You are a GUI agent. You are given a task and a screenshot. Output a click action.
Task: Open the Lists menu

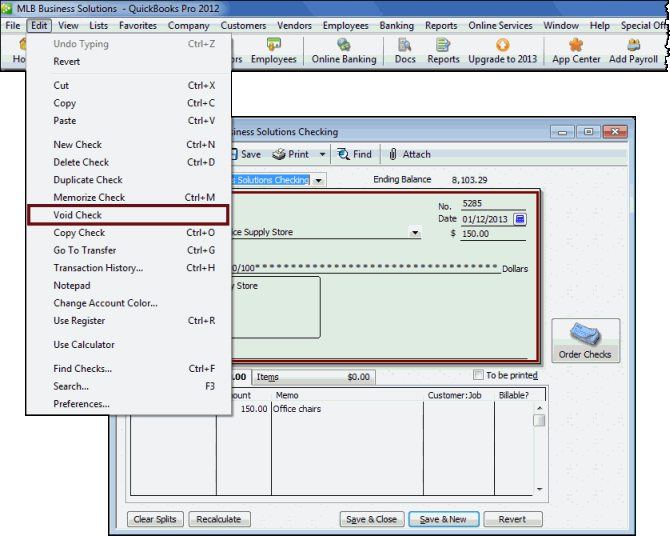tap(98, 26)
